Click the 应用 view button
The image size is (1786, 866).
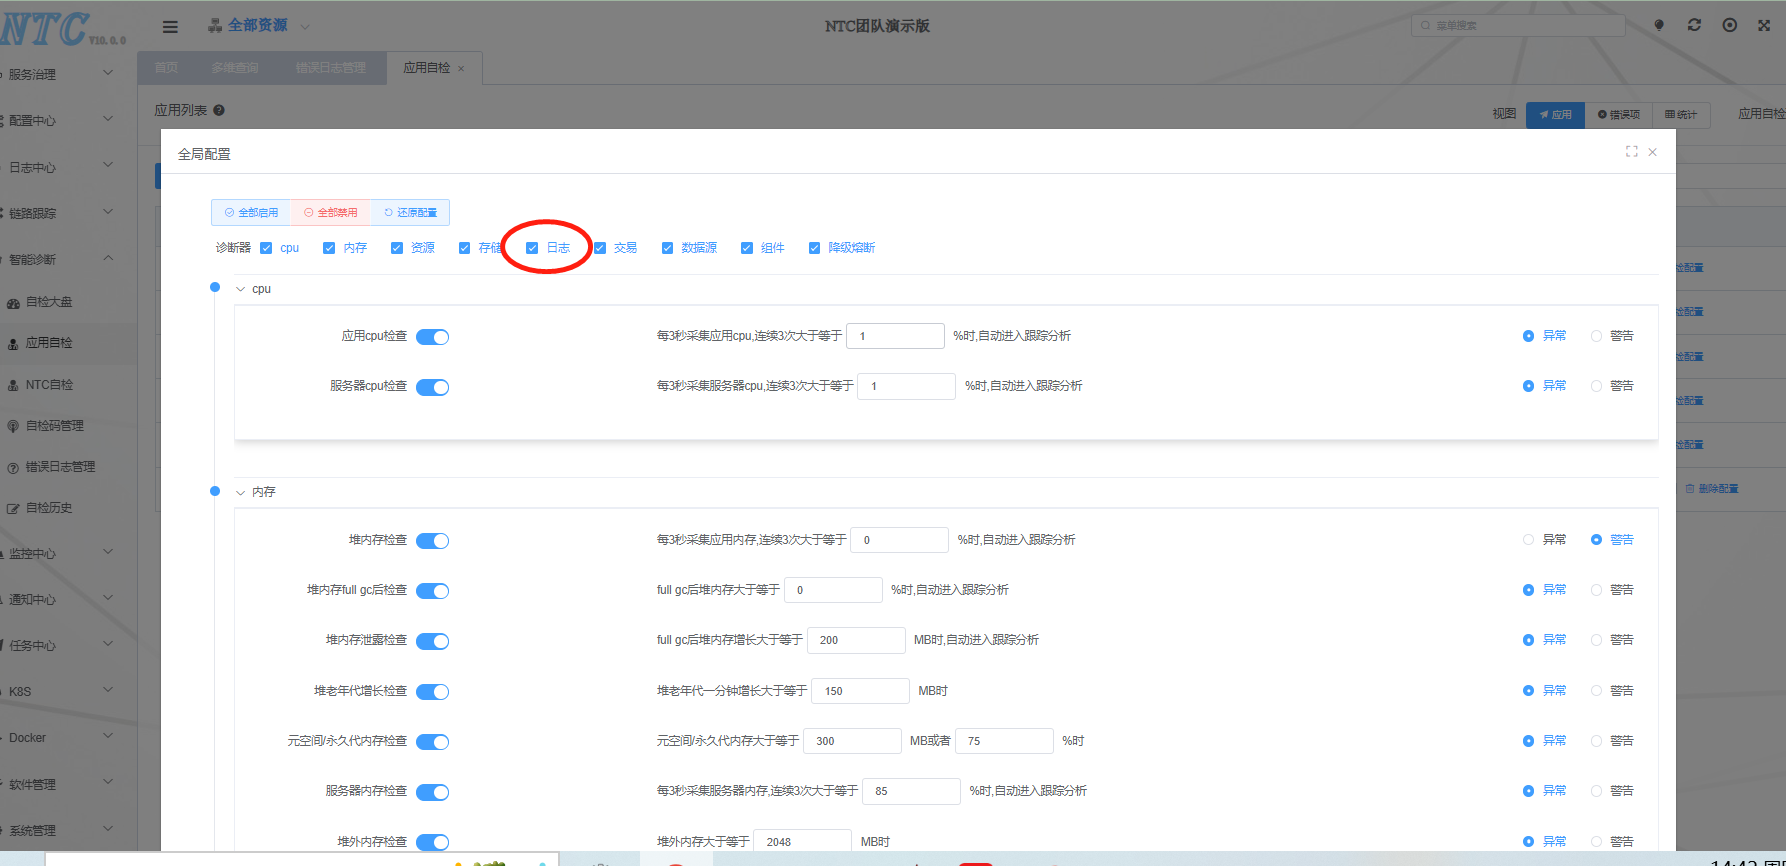(x=1555, y=115)
